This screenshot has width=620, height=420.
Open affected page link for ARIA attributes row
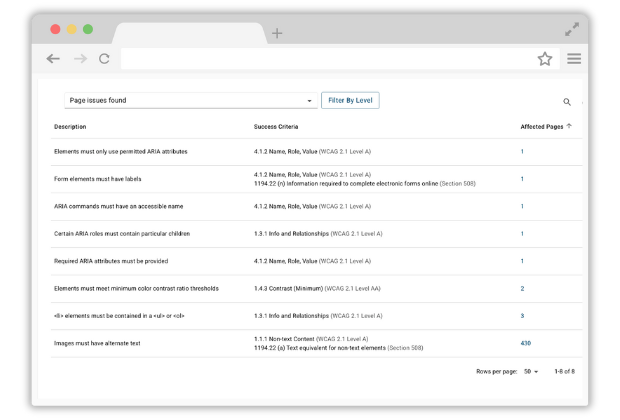(x=522, y=152)
